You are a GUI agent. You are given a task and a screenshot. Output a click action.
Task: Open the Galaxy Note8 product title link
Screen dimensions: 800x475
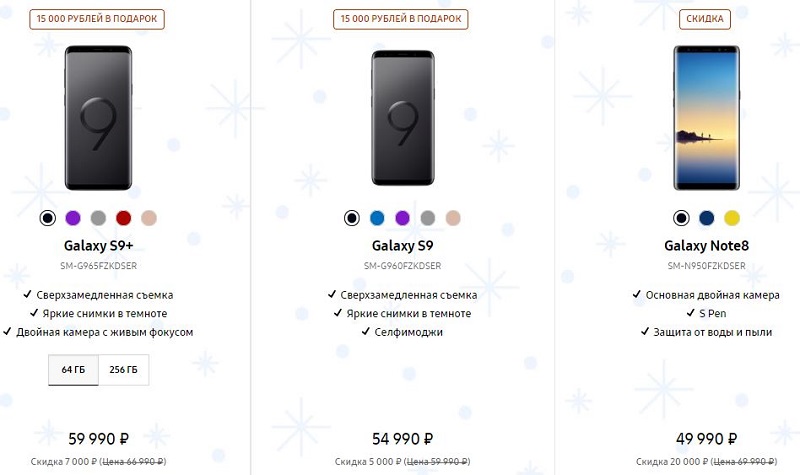point(706,245)
